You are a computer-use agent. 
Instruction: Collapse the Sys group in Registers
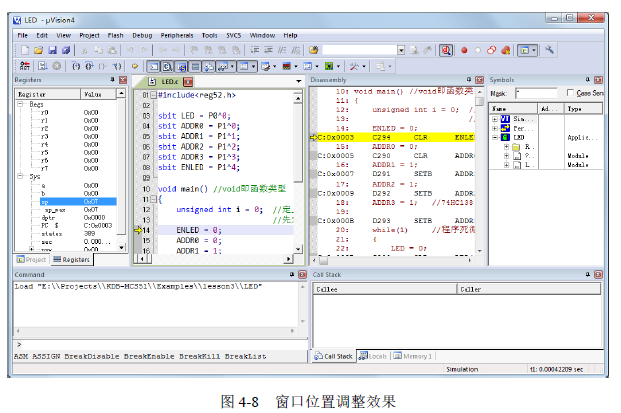[22, 177]
